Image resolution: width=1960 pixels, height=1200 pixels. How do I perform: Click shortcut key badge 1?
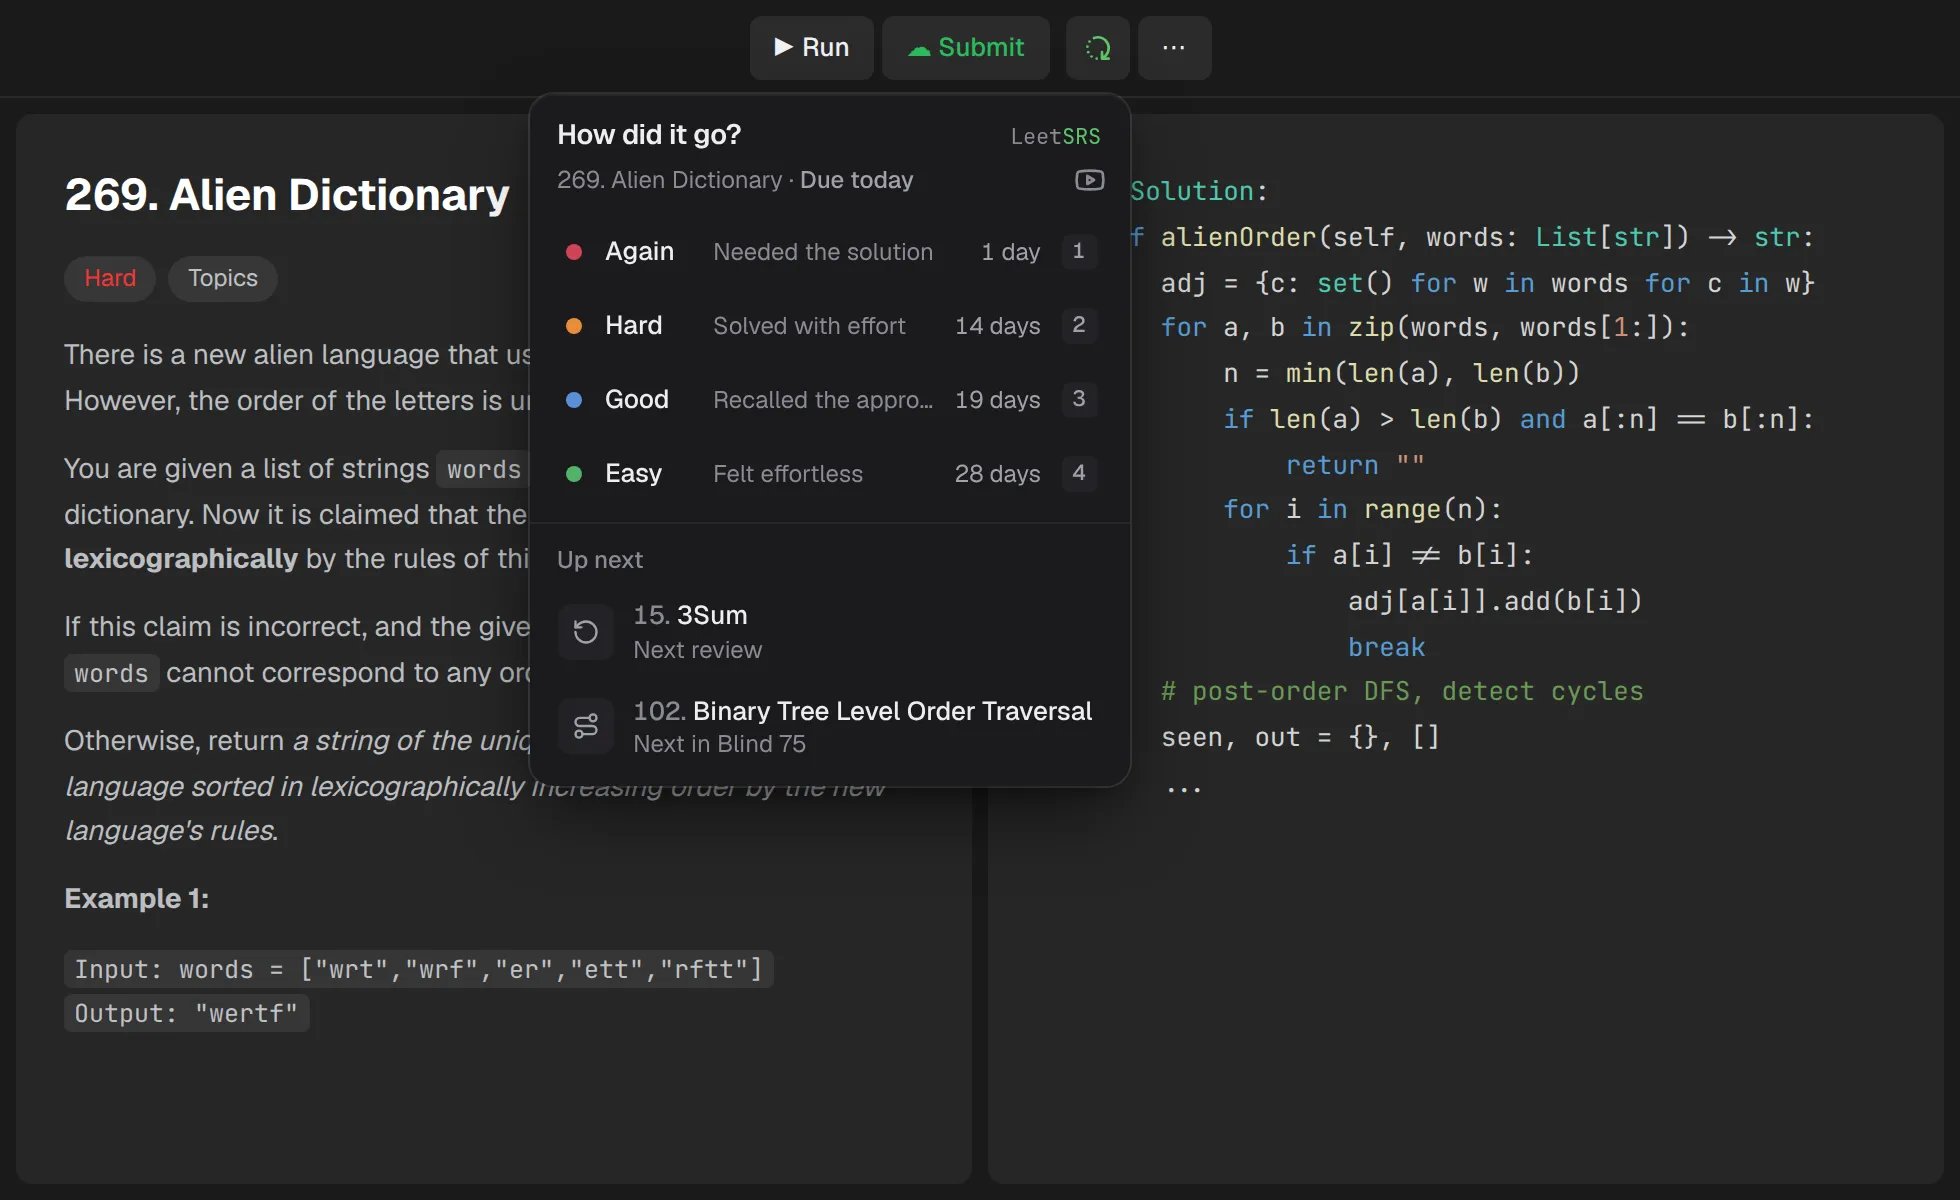(1078, 251)
